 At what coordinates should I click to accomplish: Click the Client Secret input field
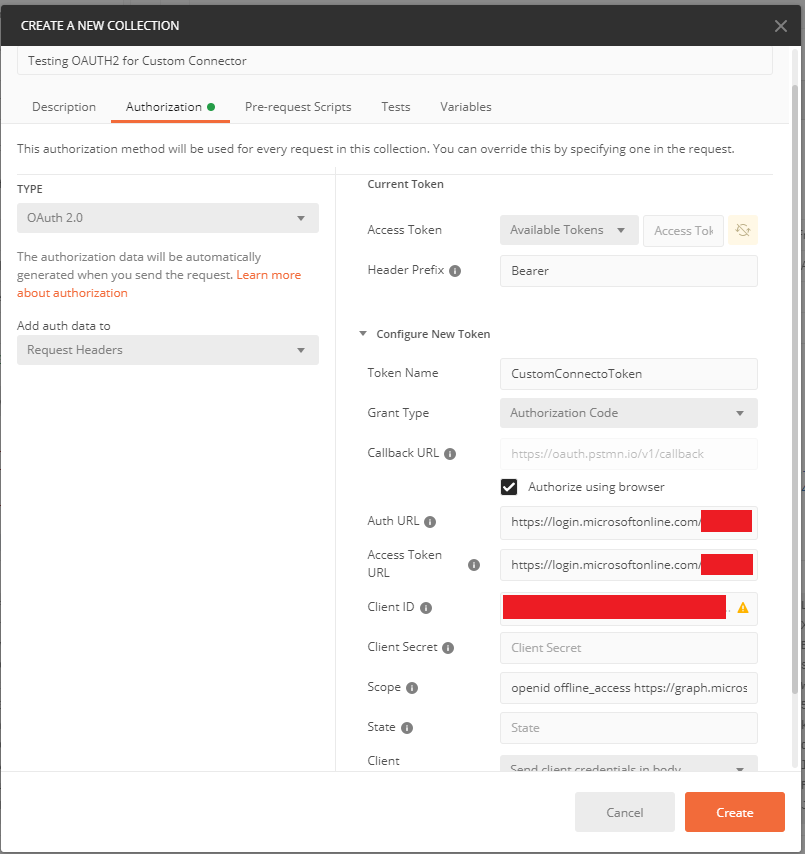[629, 648]
